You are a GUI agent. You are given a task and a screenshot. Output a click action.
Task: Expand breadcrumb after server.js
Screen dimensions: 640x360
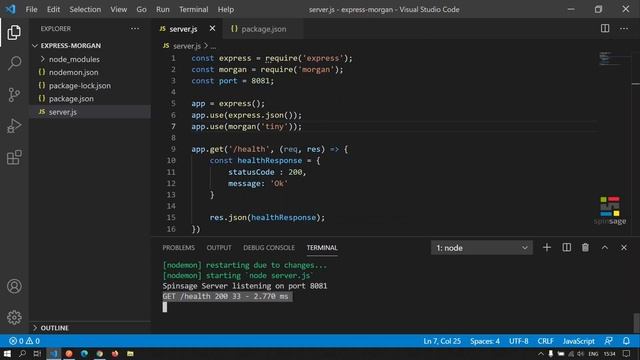[213, 46]
